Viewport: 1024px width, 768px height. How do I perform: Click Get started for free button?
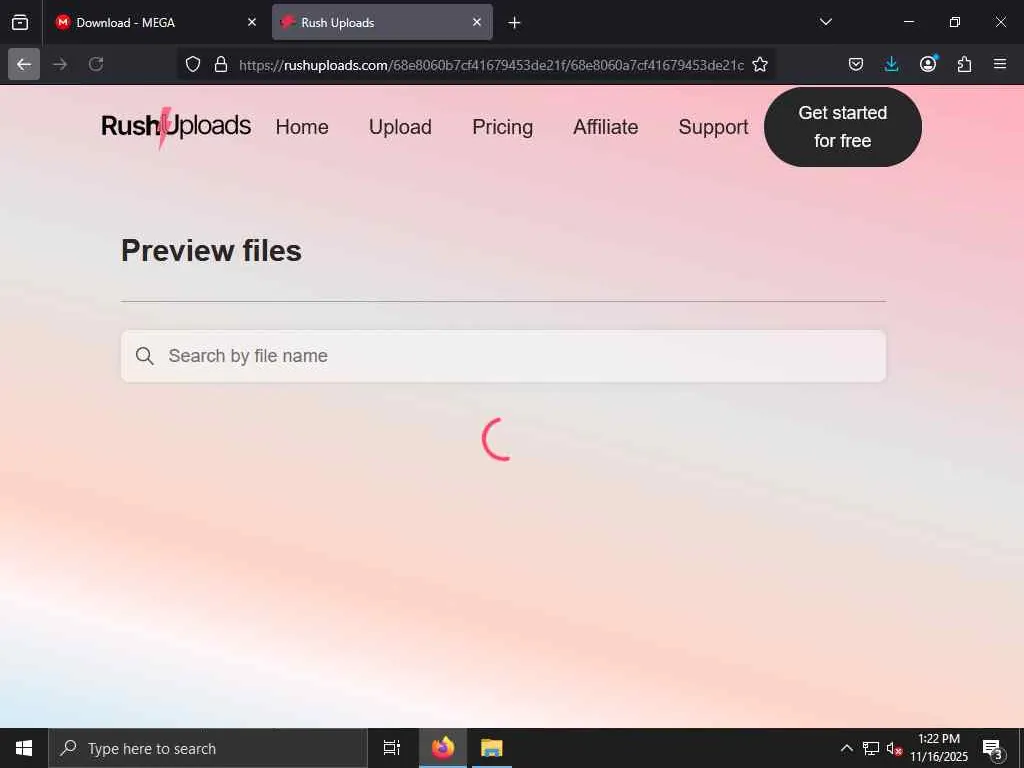[x=842, y=127]
